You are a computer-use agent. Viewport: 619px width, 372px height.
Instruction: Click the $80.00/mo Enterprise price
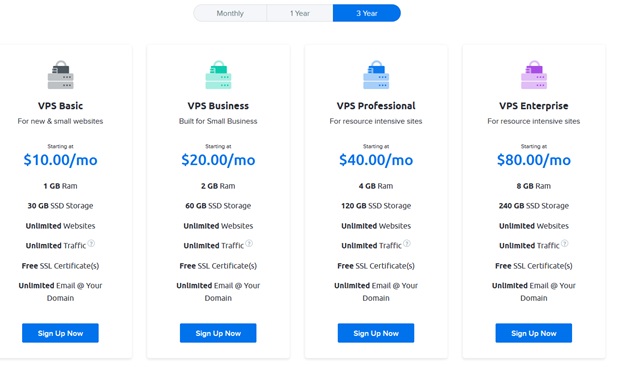pos(534,160)
